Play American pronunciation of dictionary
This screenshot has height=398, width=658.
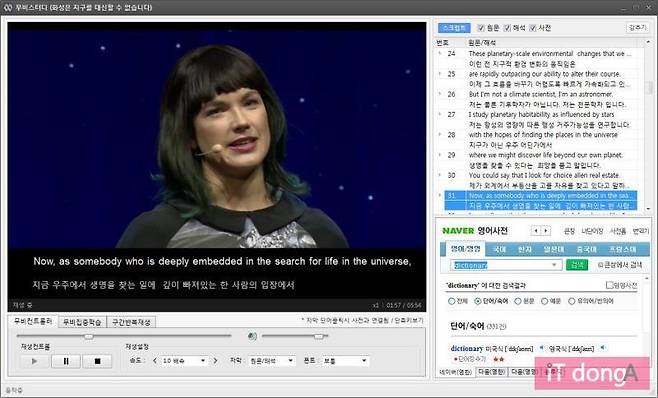(541, 348)
